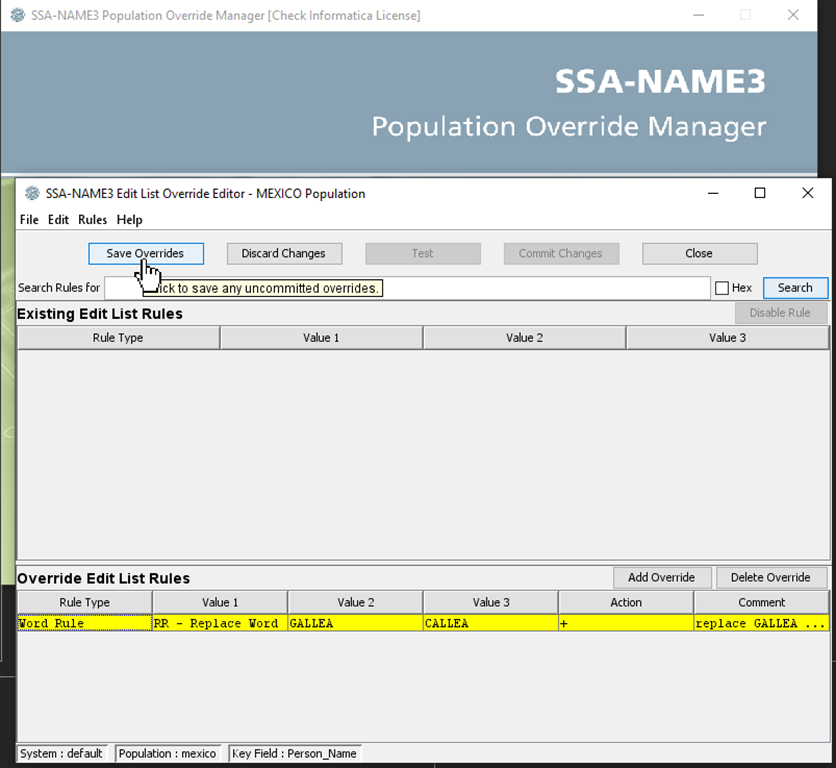Run the rule search with the Search button

pyautogui.click(x=795, y=288)
